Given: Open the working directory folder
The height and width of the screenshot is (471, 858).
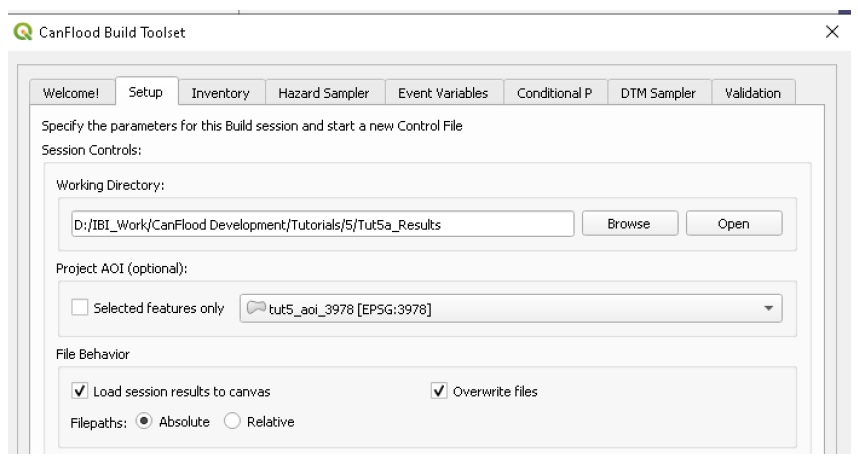Looking at the screenshot, I should click(x=734, y=224).
